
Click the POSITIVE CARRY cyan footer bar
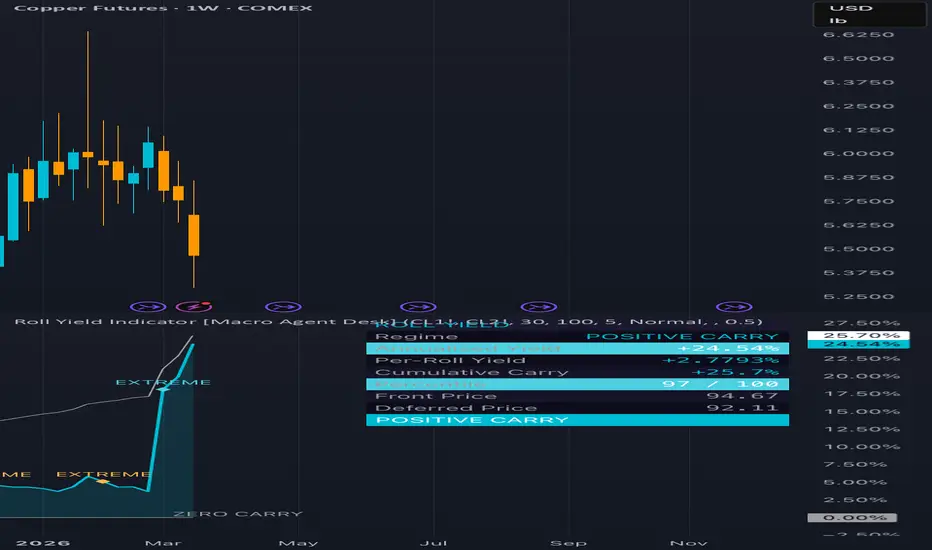pyautogui.click(x=578, y=420)
